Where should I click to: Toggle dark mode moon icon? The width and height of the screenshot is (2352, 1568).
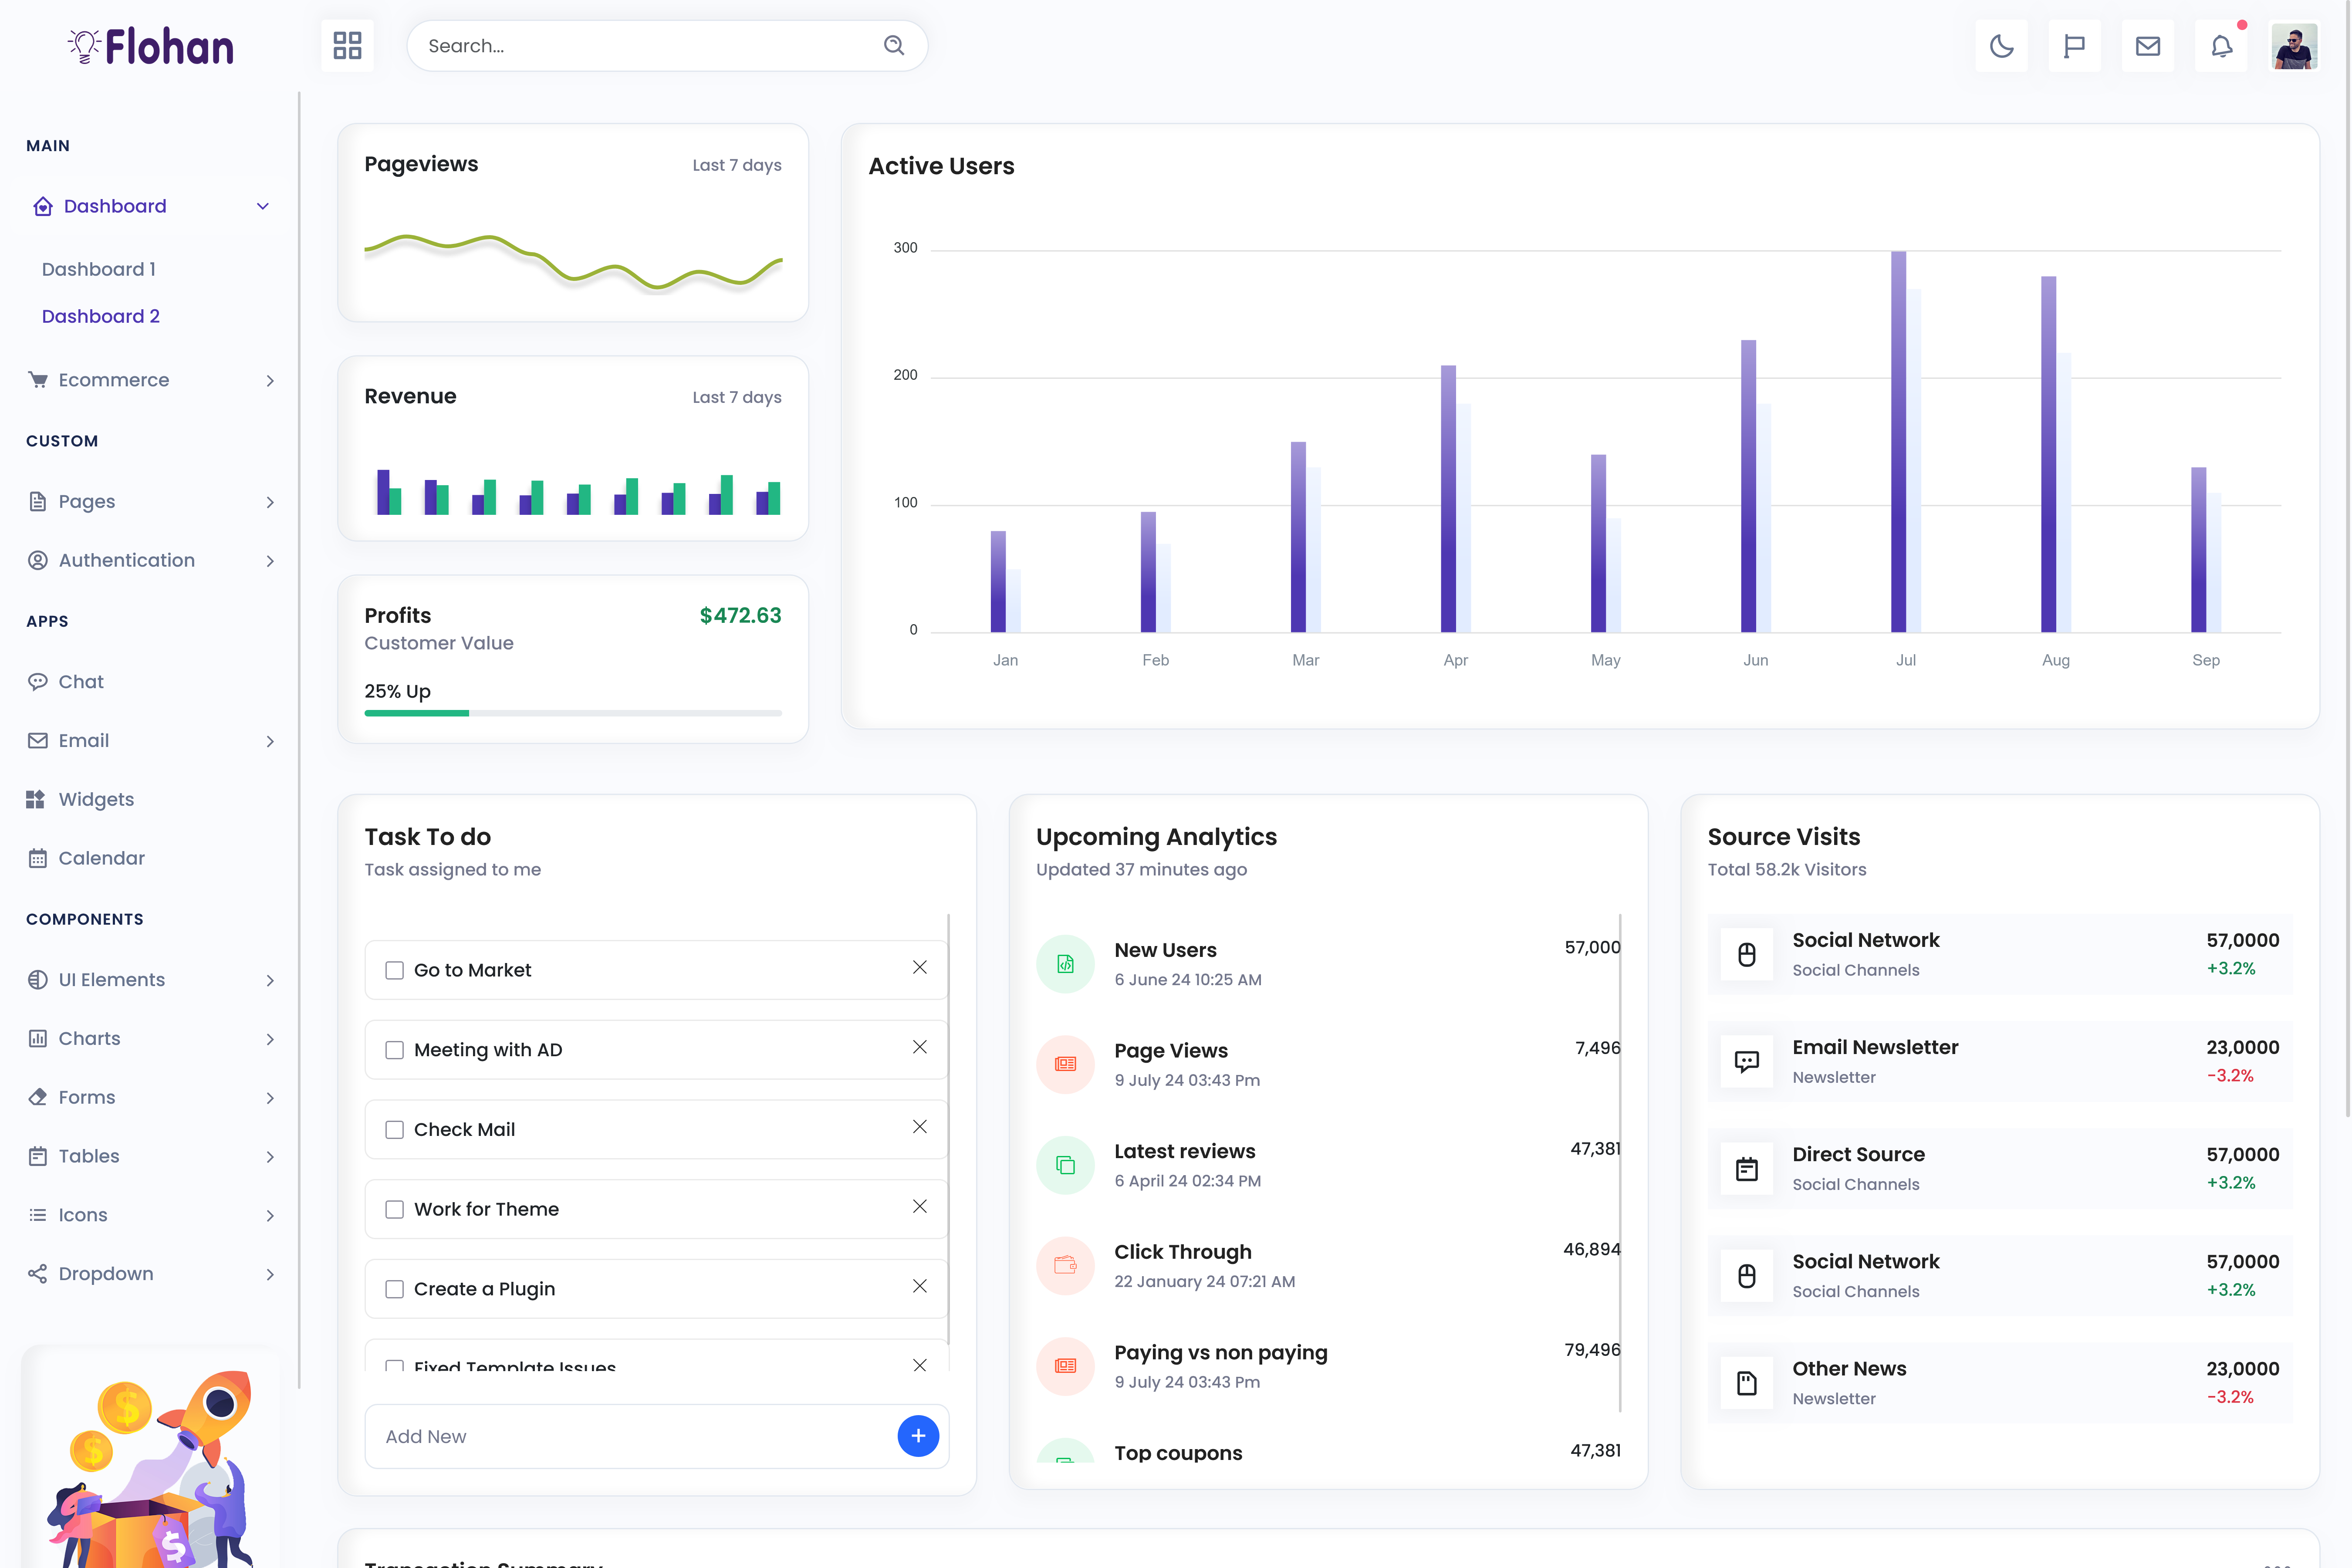[x=2001, y=46]
